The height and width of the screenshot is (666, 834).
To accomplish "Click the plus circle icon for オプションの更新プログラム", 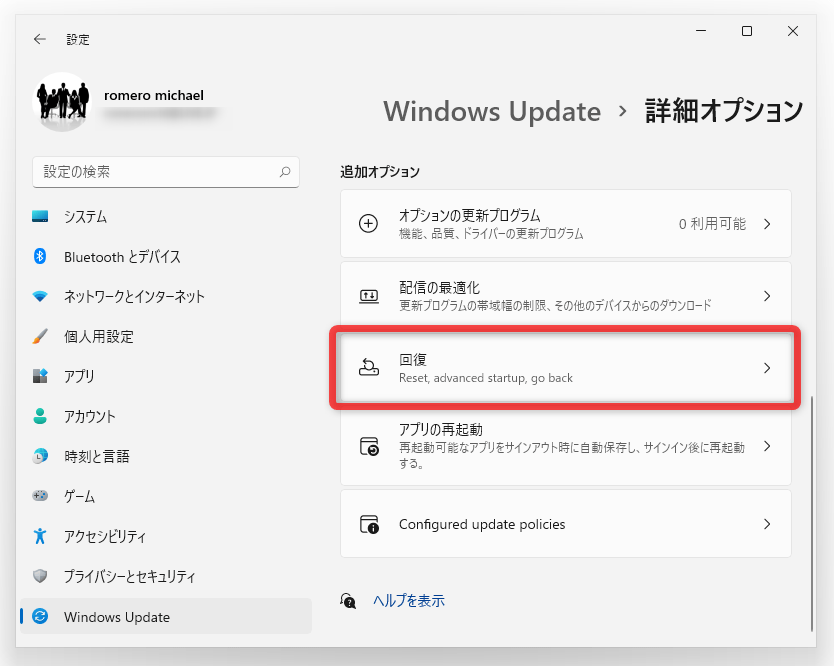I will 369,223.
